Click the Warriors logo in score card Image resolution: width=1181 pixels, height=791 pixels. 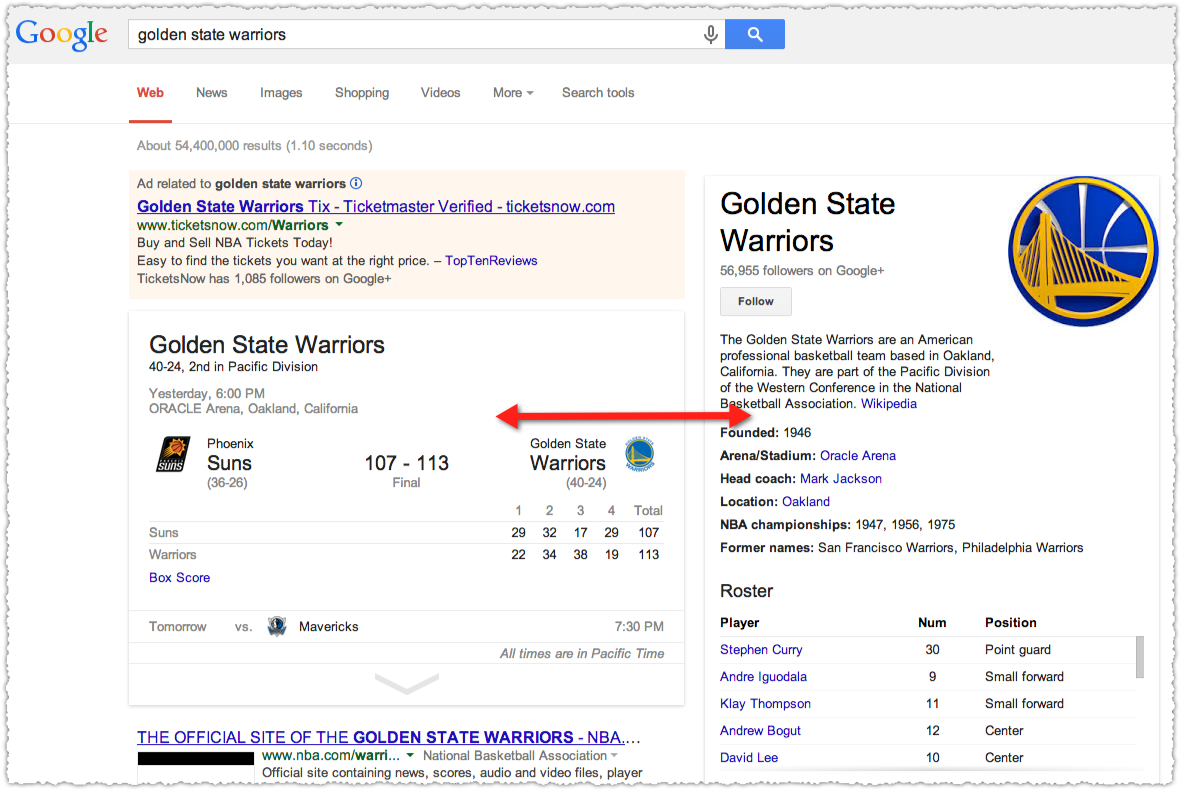pyautogui.click(x=639, y=454)
